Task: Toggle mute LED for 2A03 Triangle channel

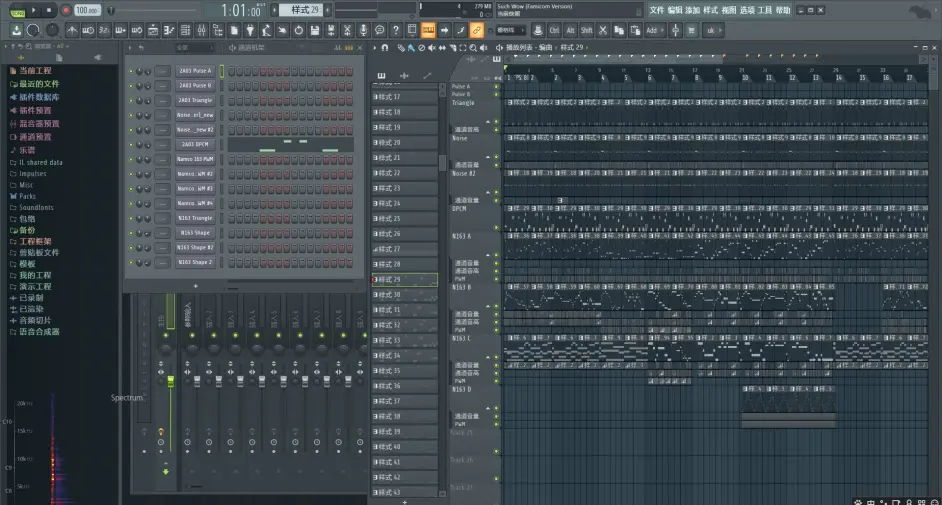Action: pos(131,100)
